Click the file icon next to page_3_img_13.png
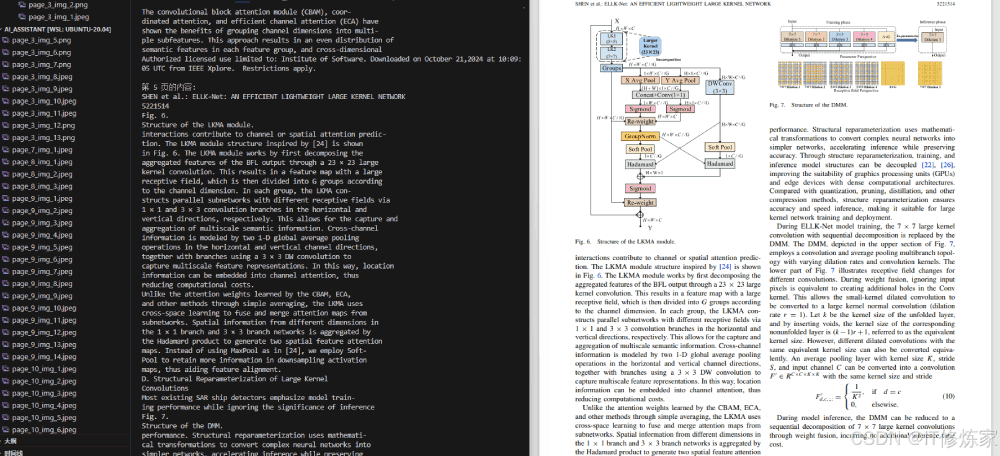Screen dimensions: 1000x456 tap(6, 137)
